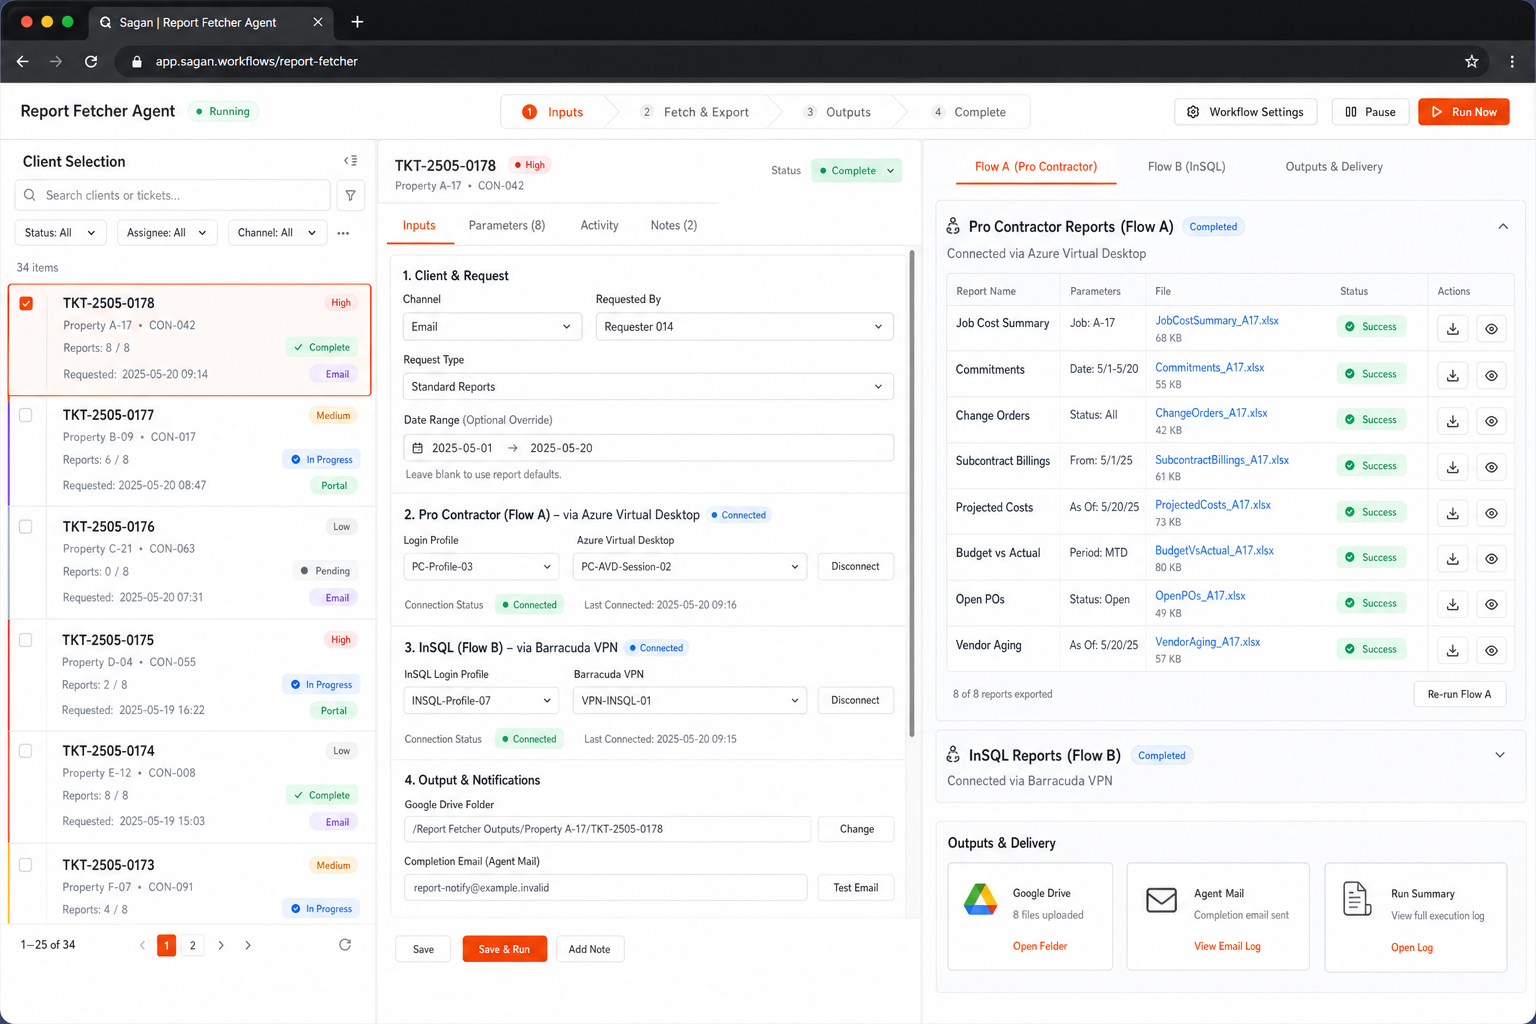Click the inputs panel vertical scrollbar
The height and width of the screenshot is (1024, 1536).
[x=912, y=493]
